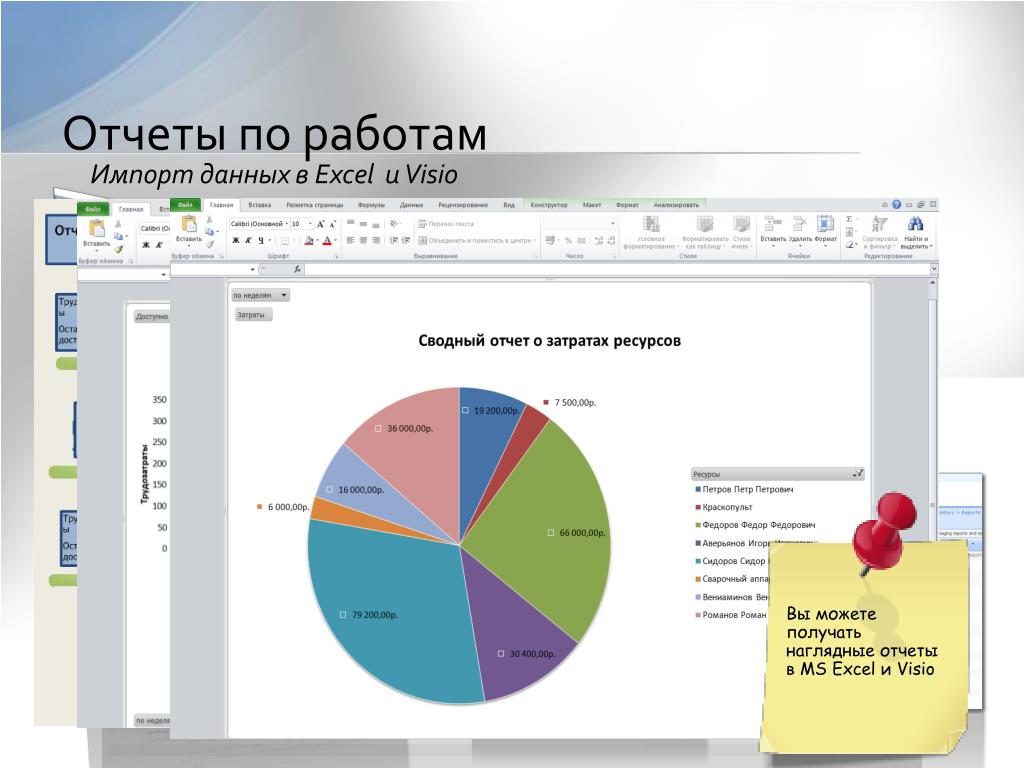The image size is (1024, 768).
Task: Click Вставить paste in the middle Excel window
Action: (97, 234)
